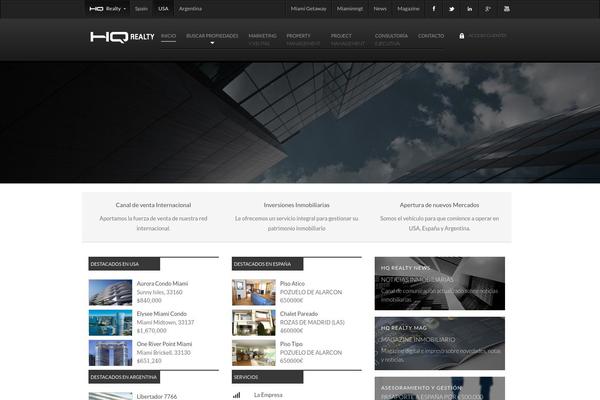This screenshot has width=600, height=400.
Task: Click the HQ Realty main logo
Action: coord(122,37)
